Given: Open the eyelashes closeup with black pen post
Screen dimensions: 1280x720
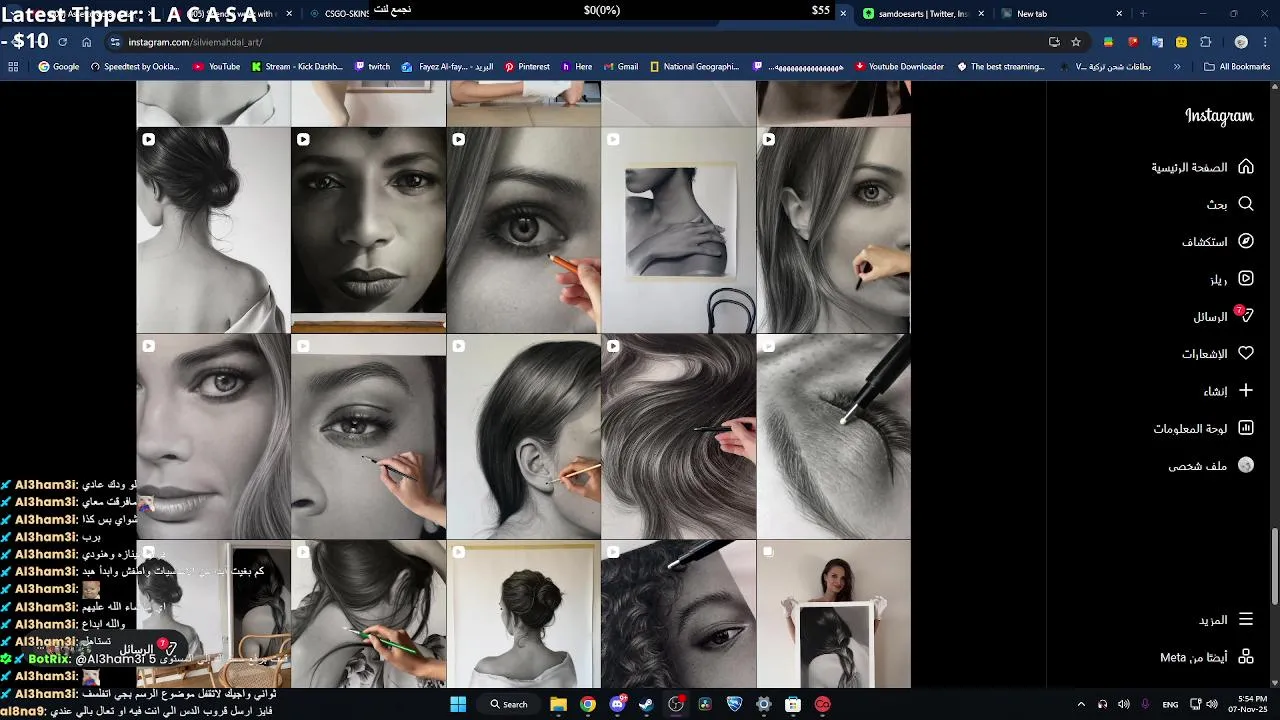Looking at the screenshot, I should pos(833,437).
